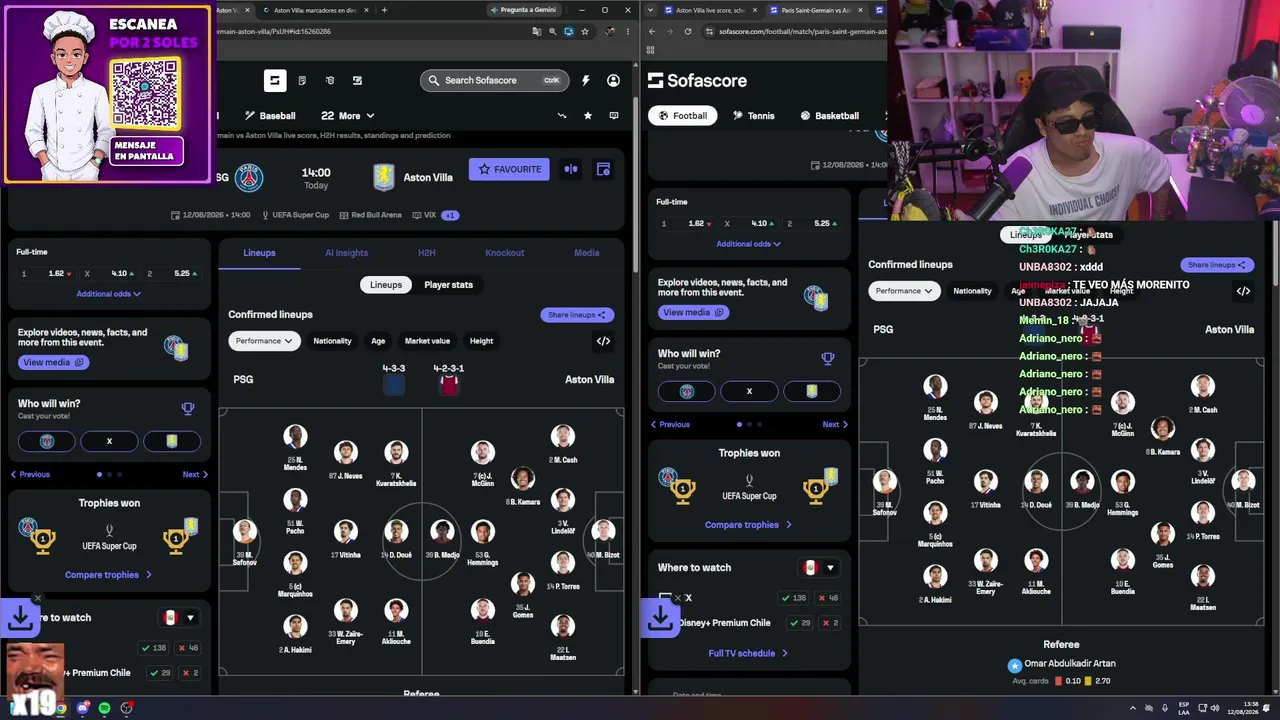The width and height of the screenshot is (1280, 720).
Task: Expand Additional odds in the left window
Action: [x=109, y=294]
